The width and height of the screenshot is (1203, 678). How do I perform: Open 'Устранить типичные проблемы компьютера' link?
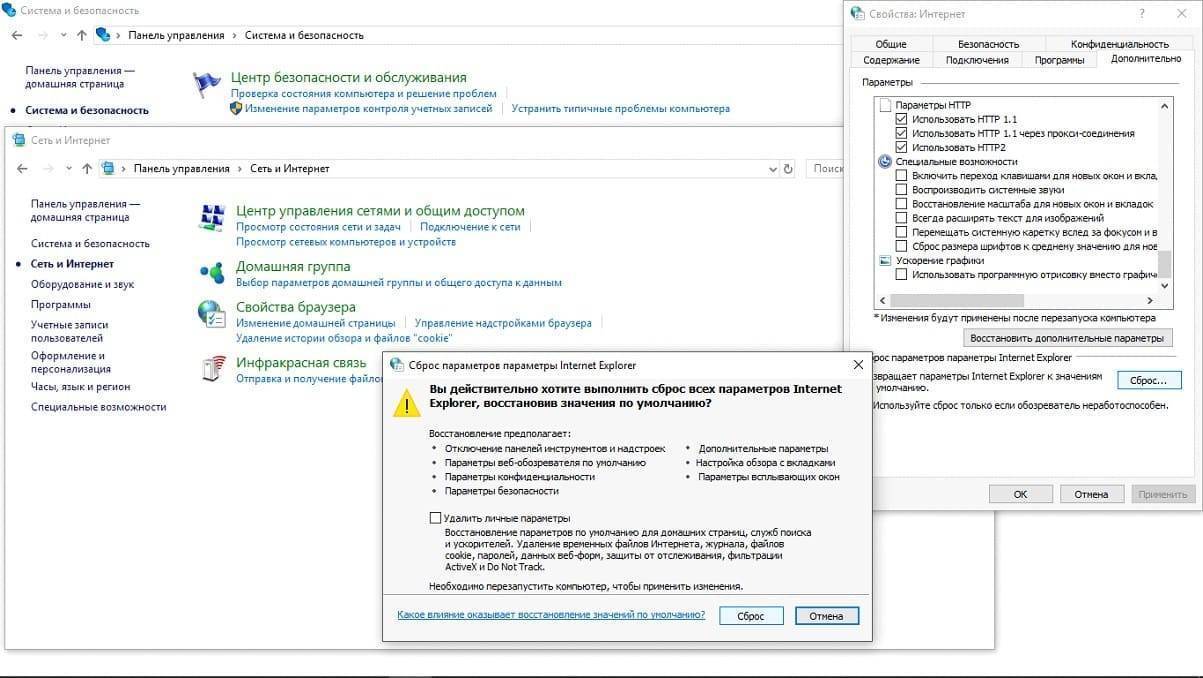(x=621, y=108)
